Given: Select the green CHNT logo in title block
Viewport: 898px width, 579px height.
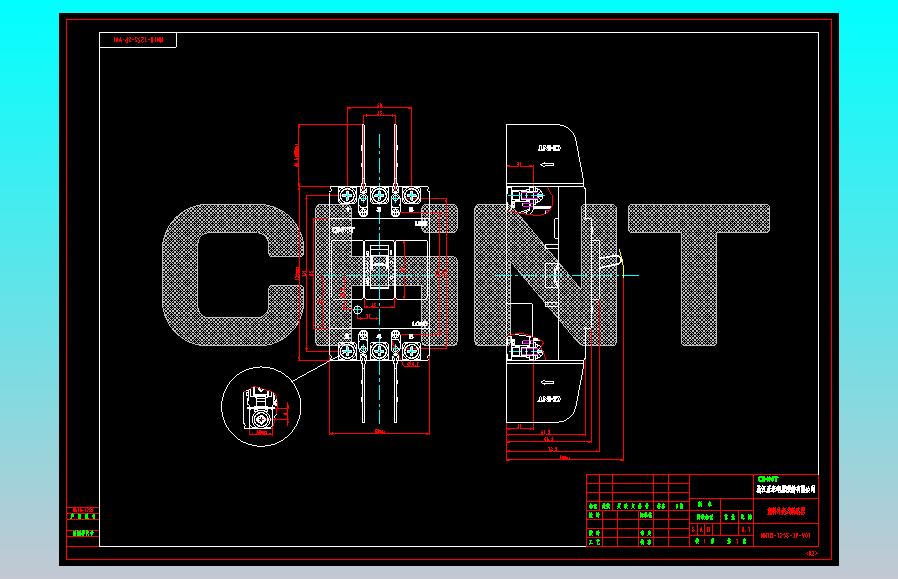Looking at the screenshot, I should pos(768,479).
